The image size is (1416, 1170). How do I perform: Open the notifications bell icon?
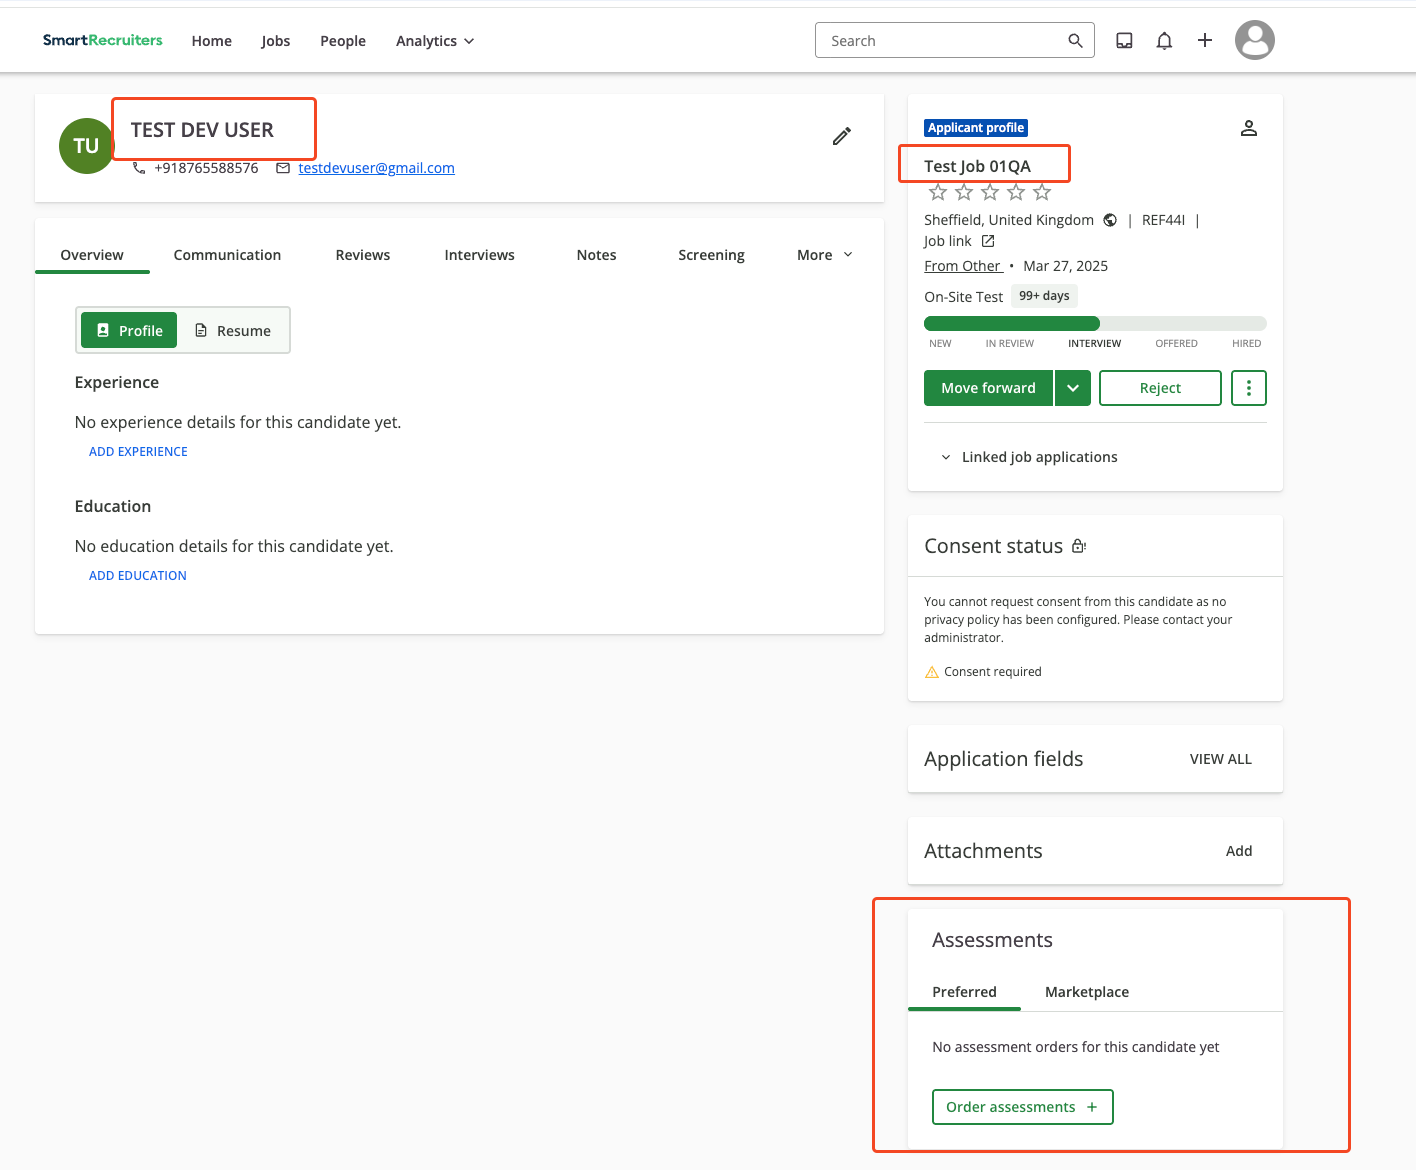[x=1164, y=40]
